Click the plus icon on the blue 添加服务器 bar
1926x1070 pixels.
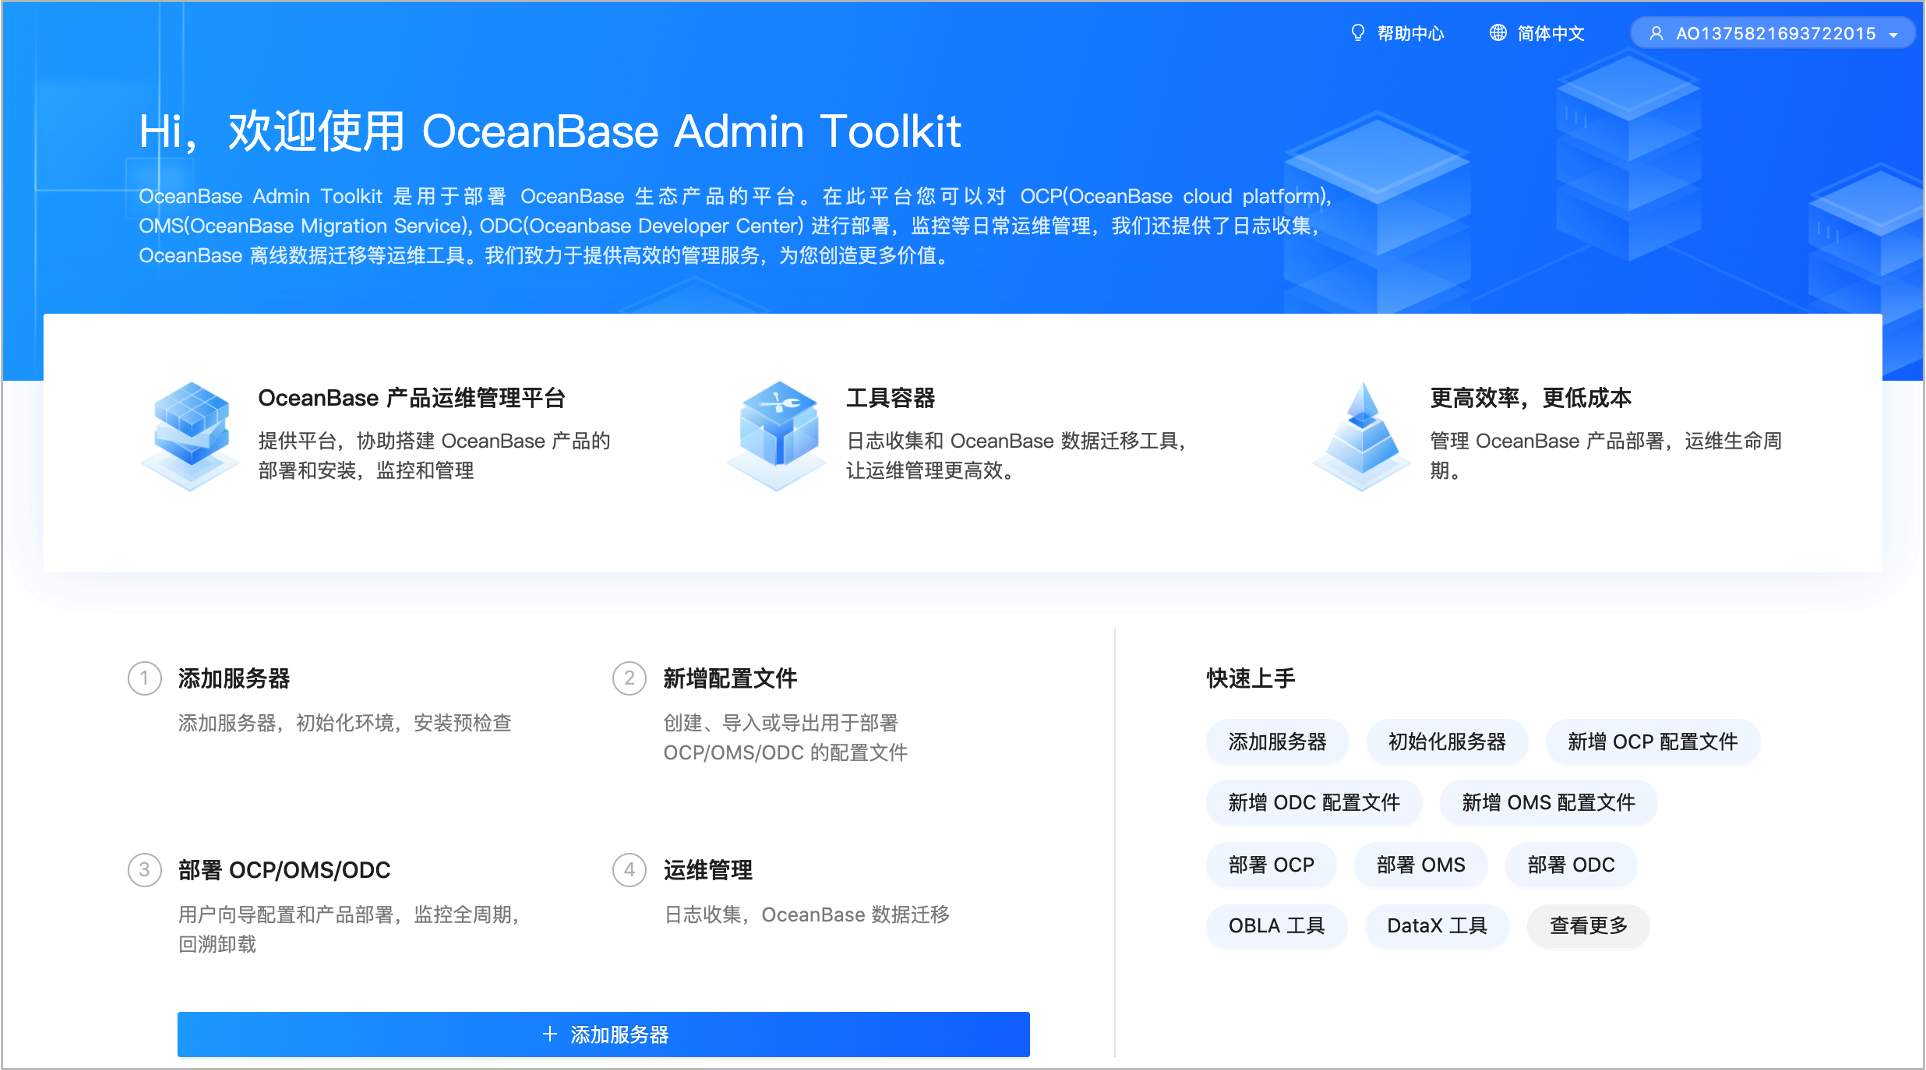[550, 1034]
